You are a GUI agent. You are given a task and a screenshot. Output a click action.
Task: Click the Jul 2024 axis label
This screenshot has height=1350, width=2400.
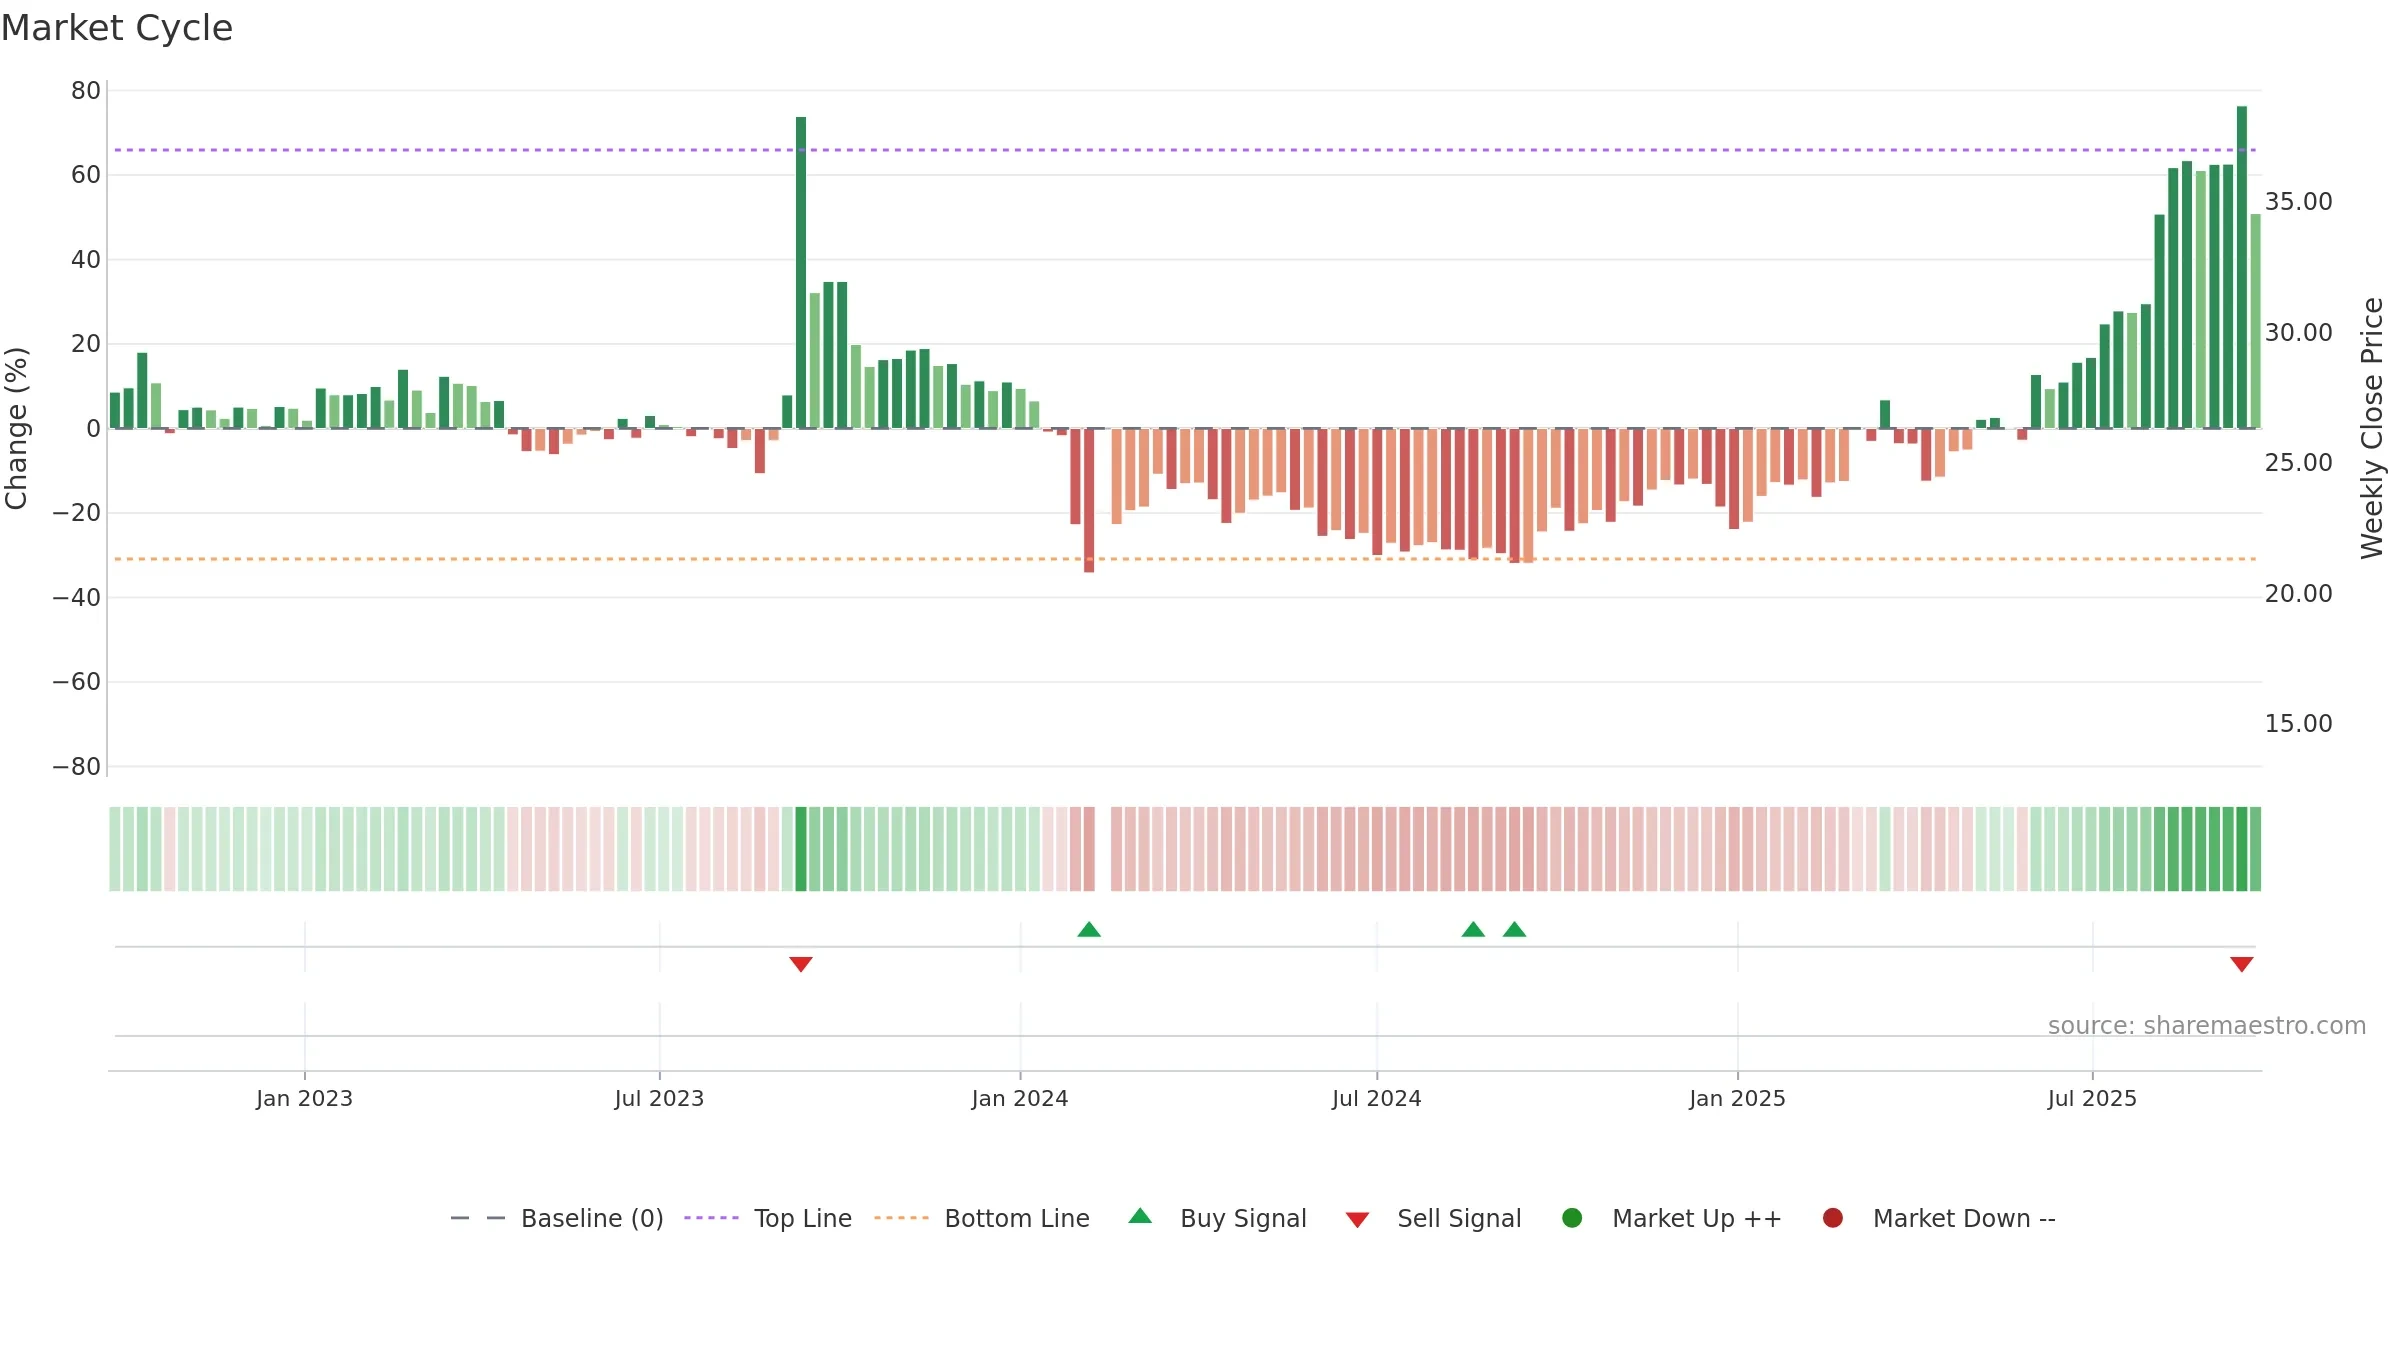[x=1377, y=1098]
